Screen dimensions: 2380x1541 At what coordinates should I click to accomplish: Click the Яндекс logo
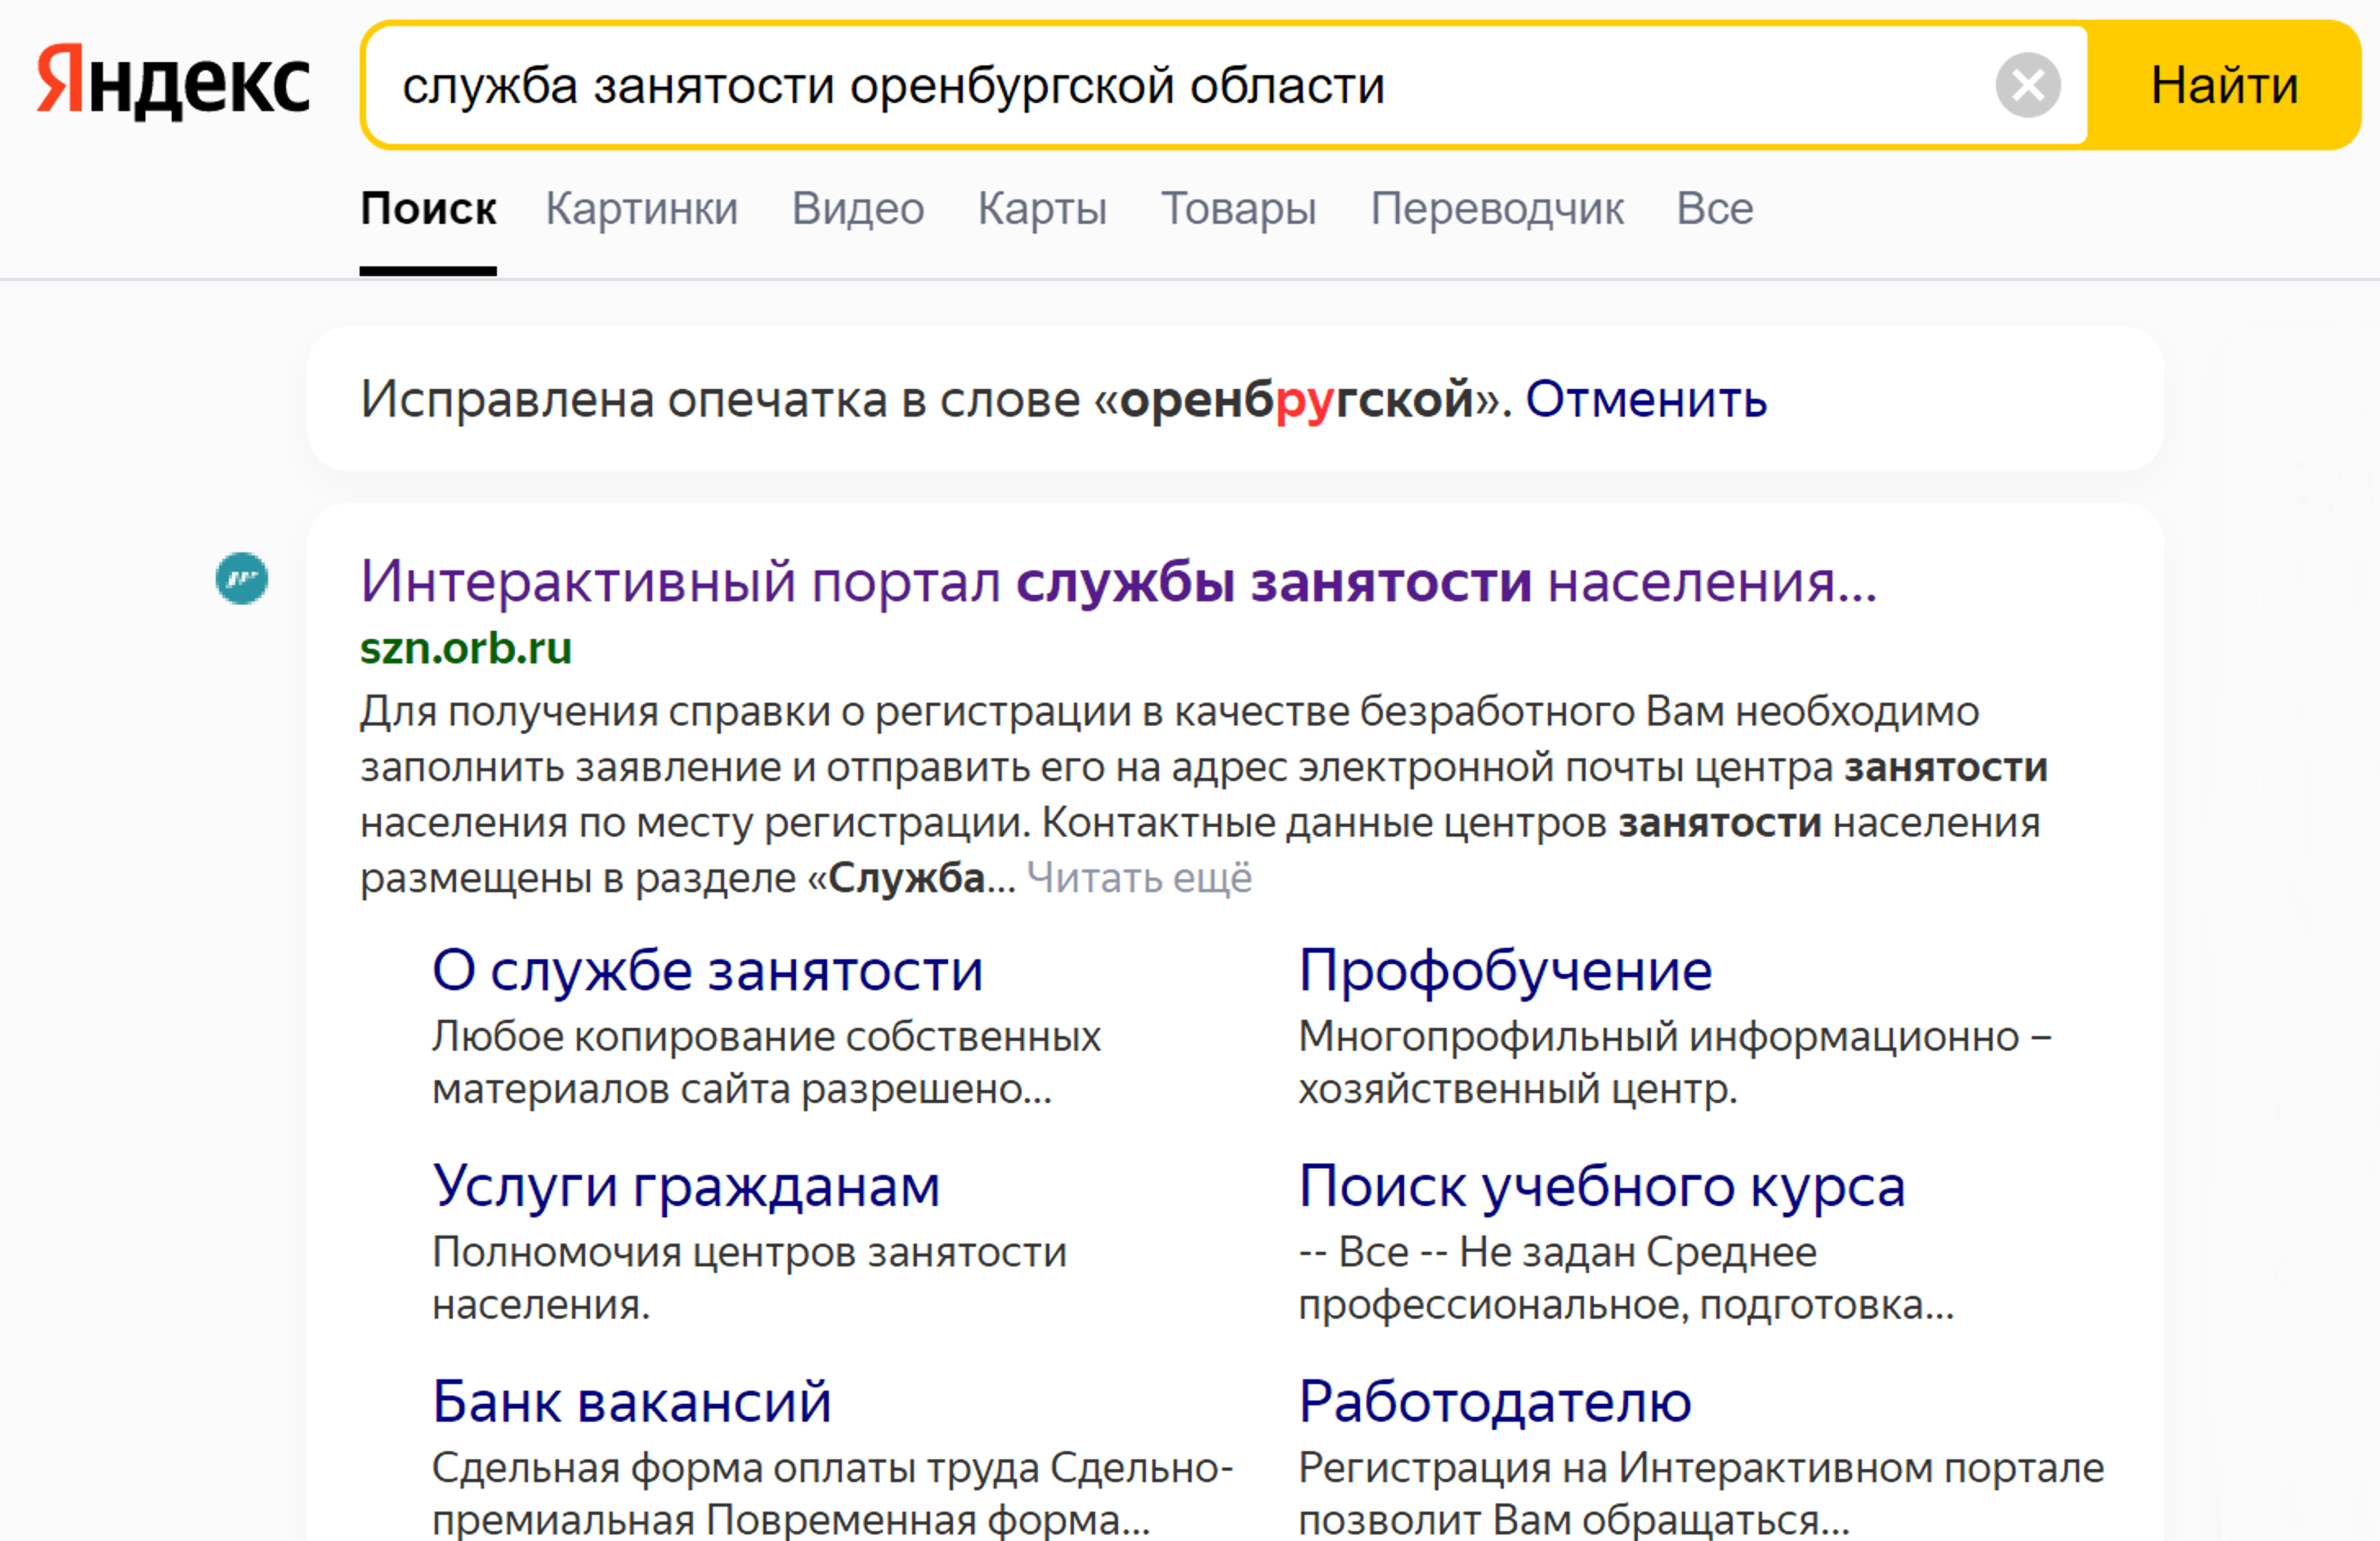(173, 82)
